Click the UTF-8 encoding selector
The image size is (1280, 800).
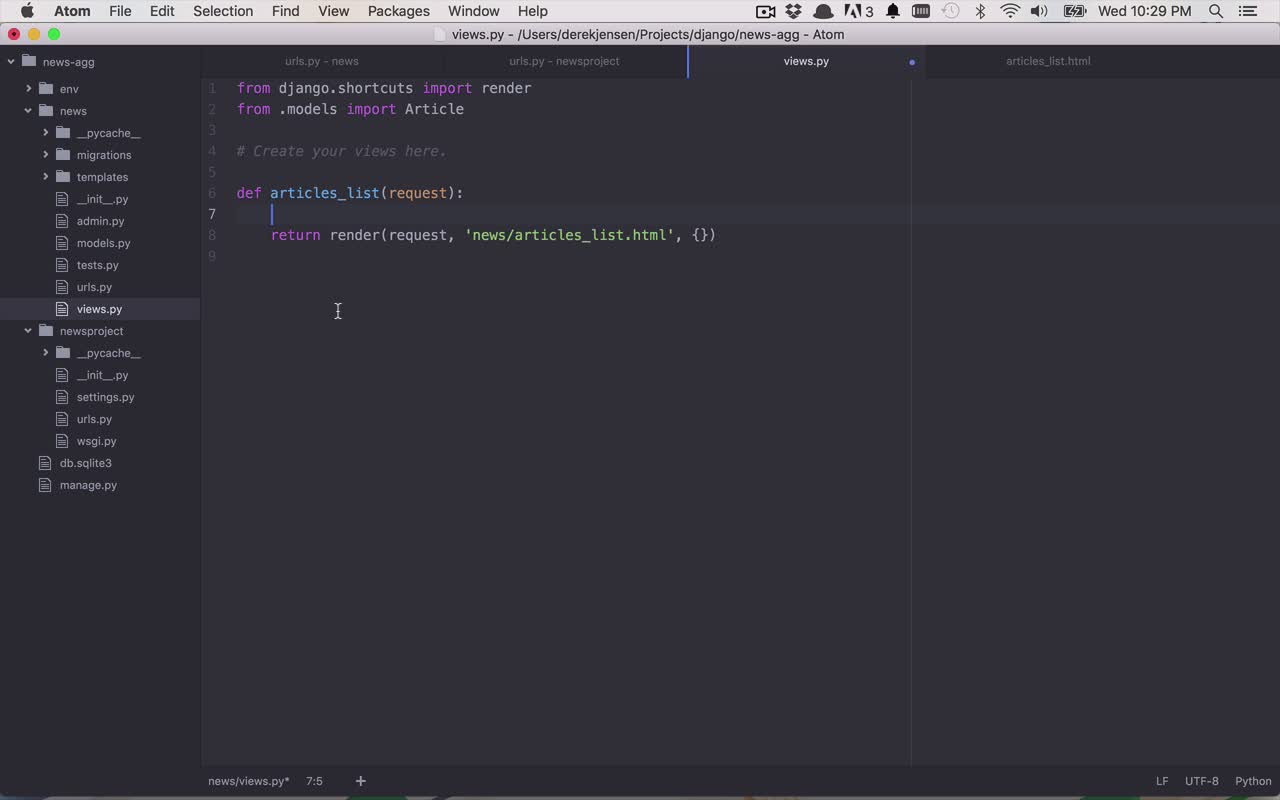[1202, 781]
